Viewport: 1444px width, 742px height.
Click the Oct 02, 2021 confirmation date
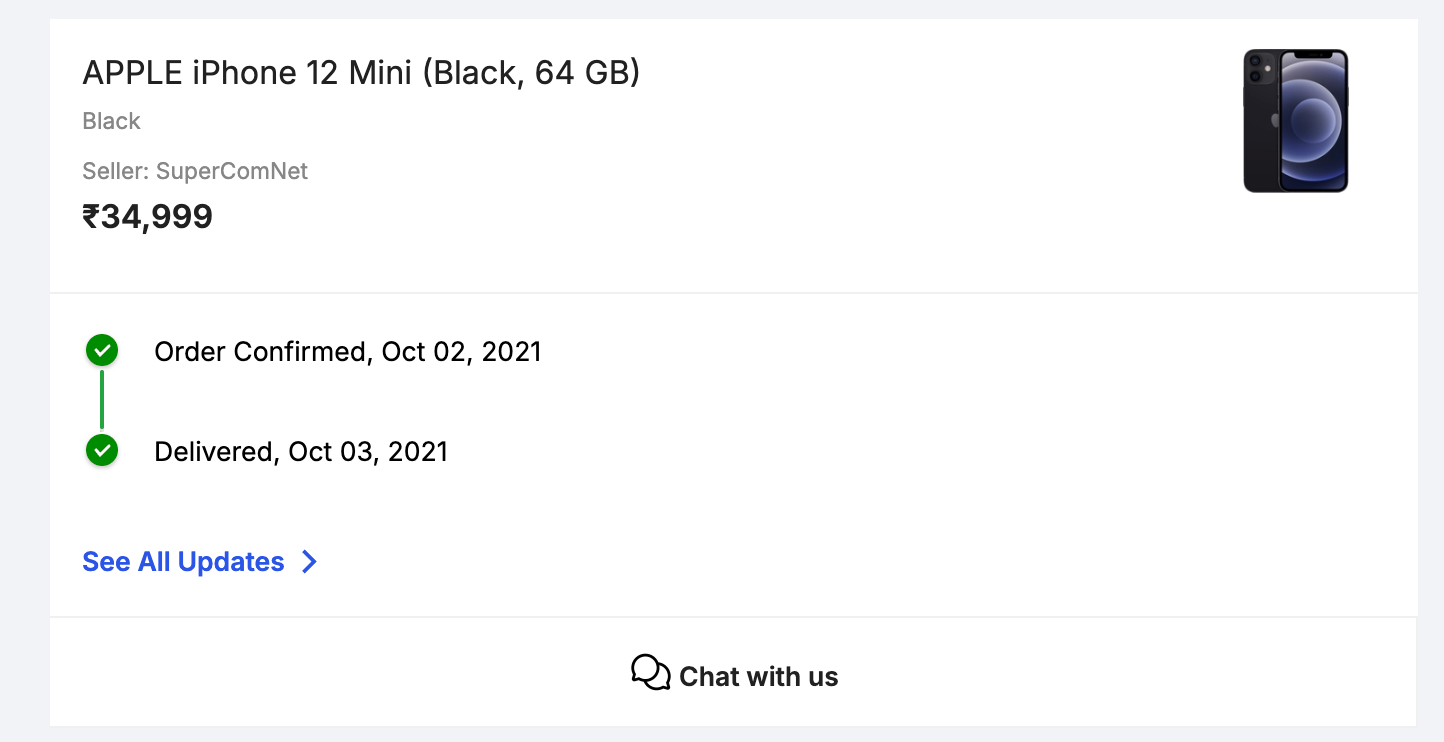click(x=461, y=352)
